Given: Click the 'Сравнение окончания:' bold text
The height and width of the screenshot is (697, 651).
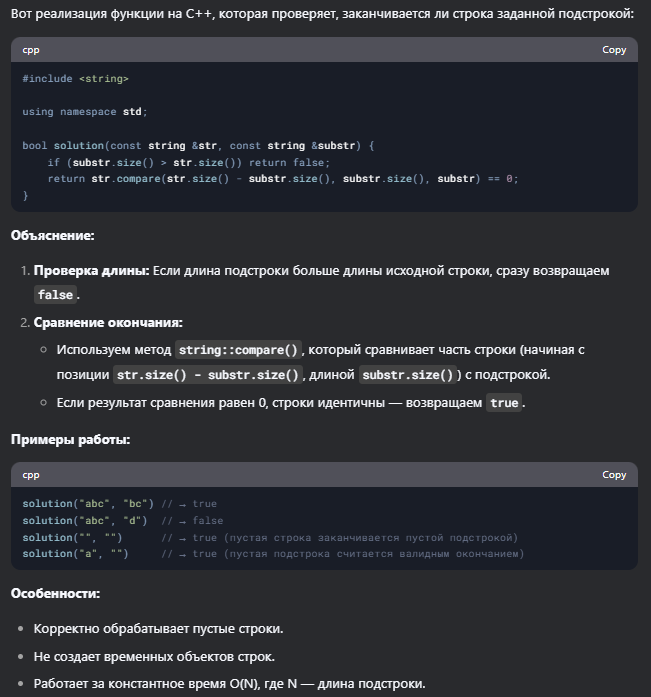Looking at the screenshot, I should tap(108, 322).
